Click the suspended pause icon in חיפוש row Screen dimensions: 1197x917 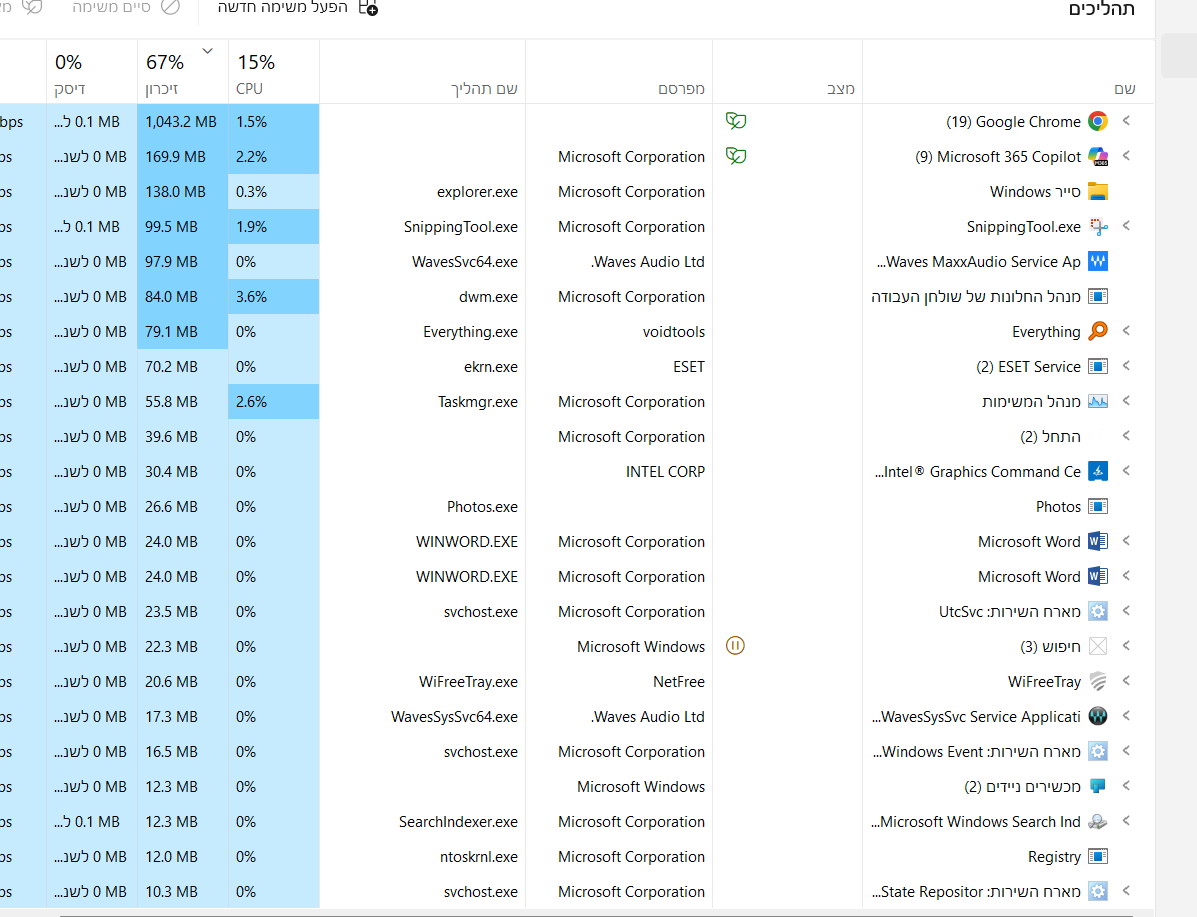[736, 646]
